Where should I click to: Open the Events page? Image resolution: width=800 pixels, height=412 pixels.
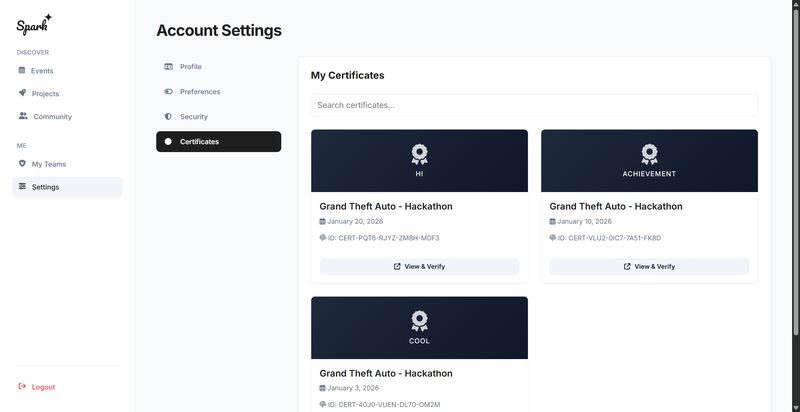click(67, 71)
